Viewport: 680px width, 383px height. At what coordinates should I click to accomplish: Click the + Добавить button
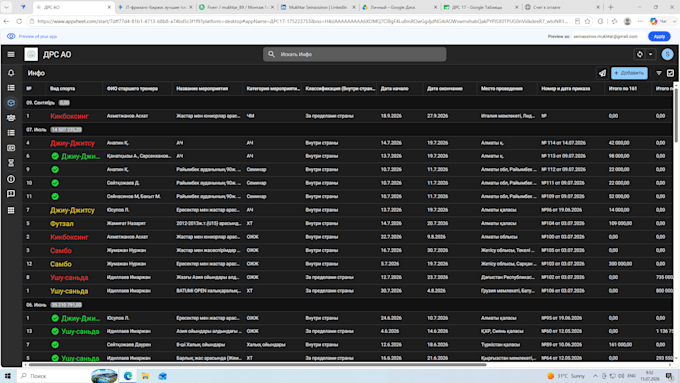pos(629,73)
